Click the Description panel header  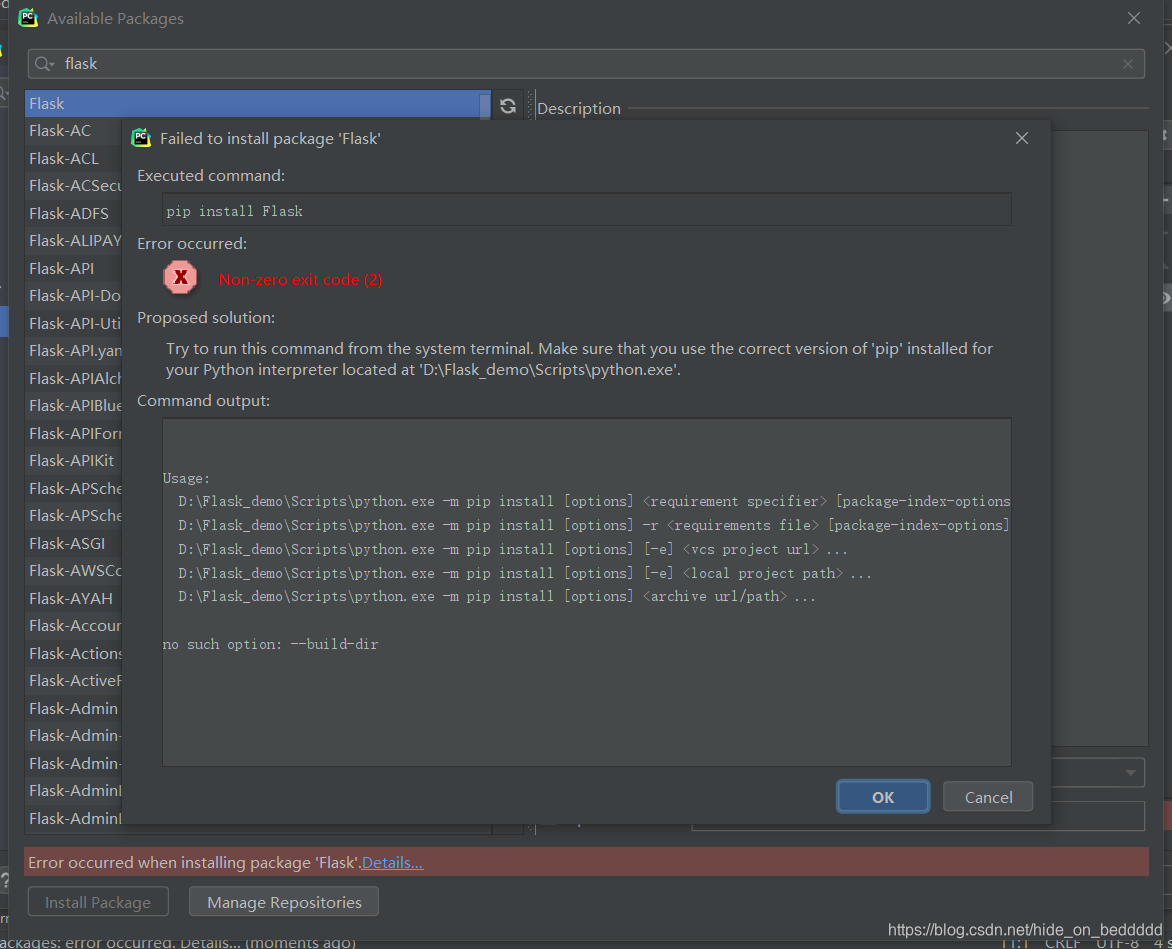pos(579,108)
